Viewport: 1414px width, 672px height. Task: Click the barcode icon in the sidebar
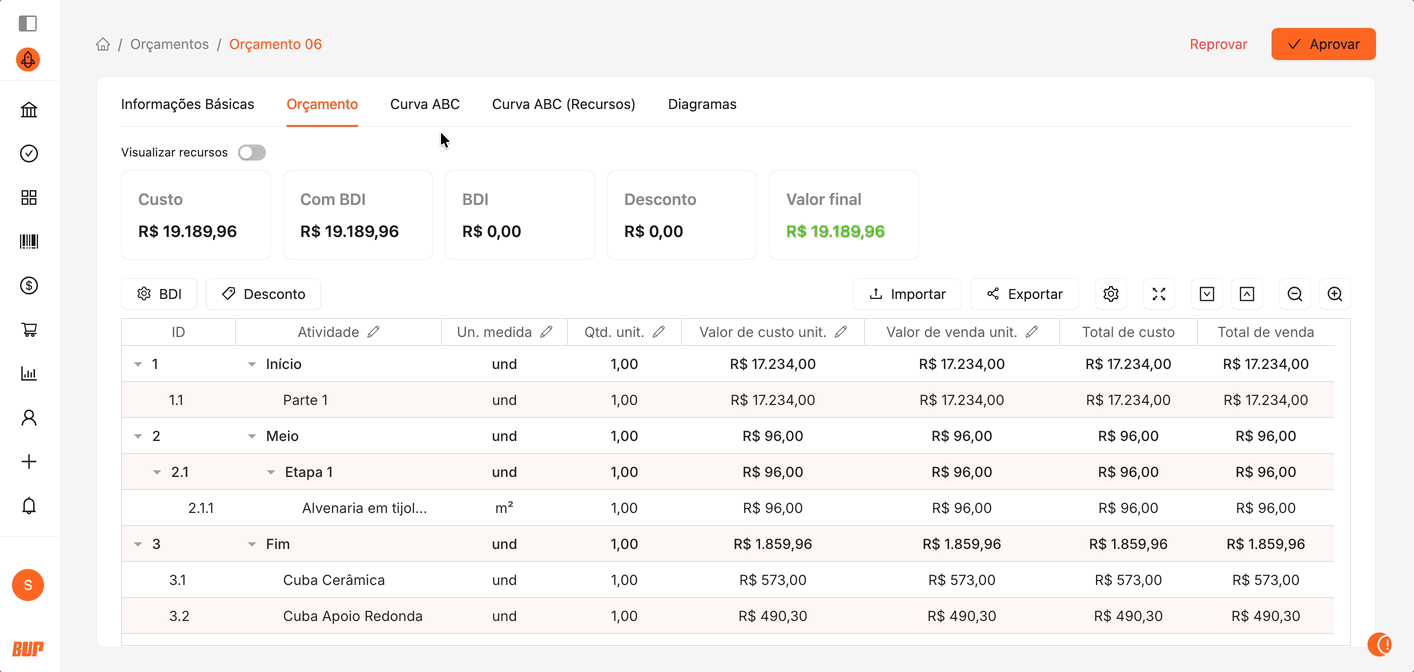[x=29, y=242]
